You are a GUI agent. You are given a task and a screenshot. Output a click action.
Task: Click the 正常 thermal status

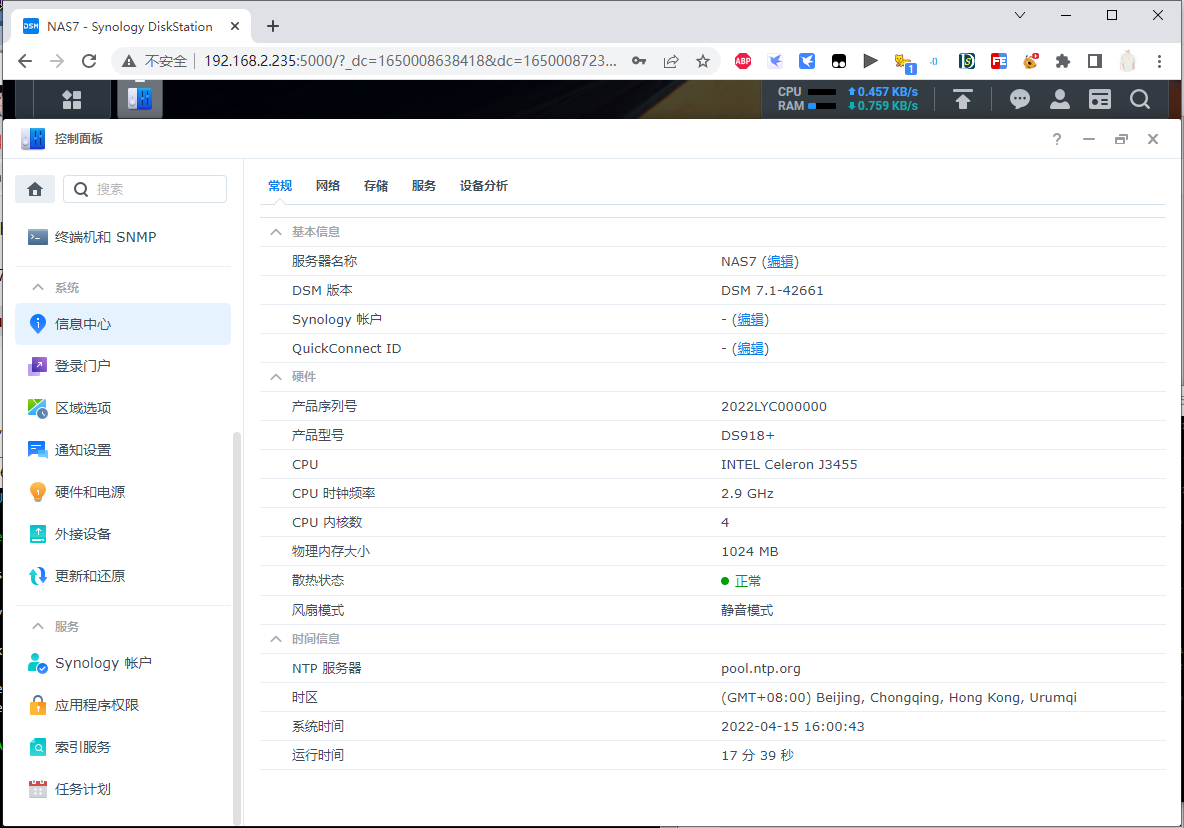point(748,581)
